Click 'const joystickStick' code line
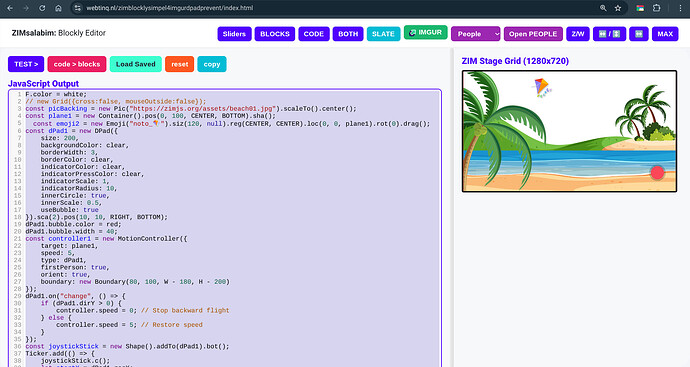The height and width of the screenshot is (367, 690). coord(127,347)
